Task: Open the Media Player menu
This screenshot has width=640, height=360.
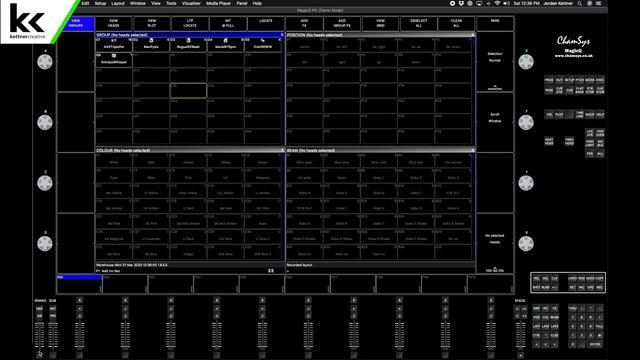Action: click(218, 3)
